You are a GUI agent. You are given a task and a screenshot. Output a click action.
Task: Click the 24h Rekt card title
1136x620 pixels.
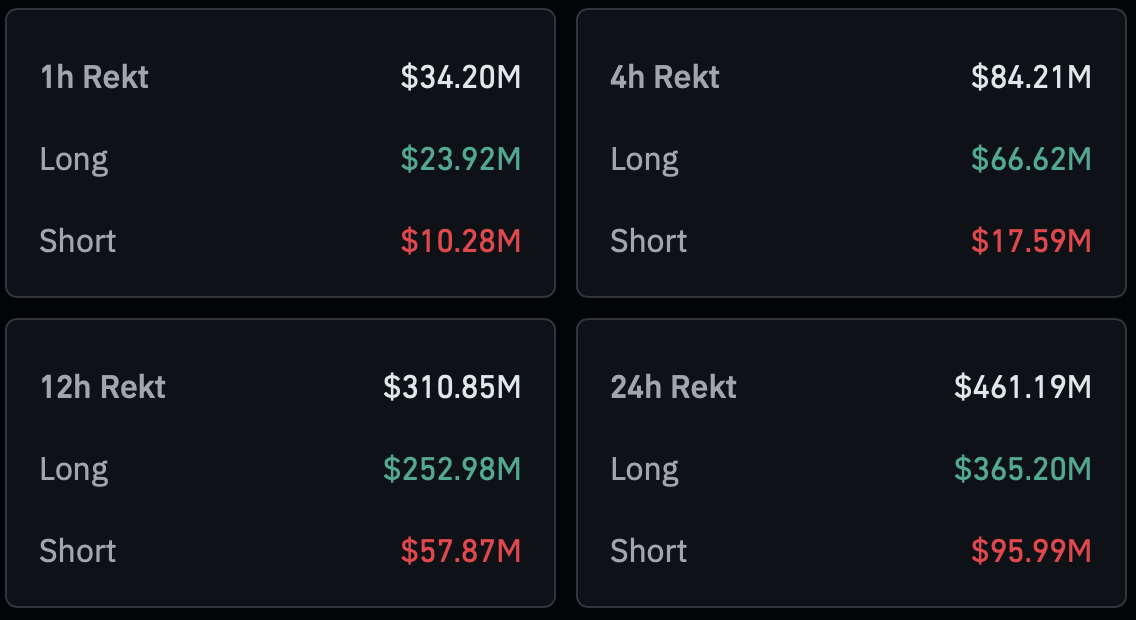[674, 387]
